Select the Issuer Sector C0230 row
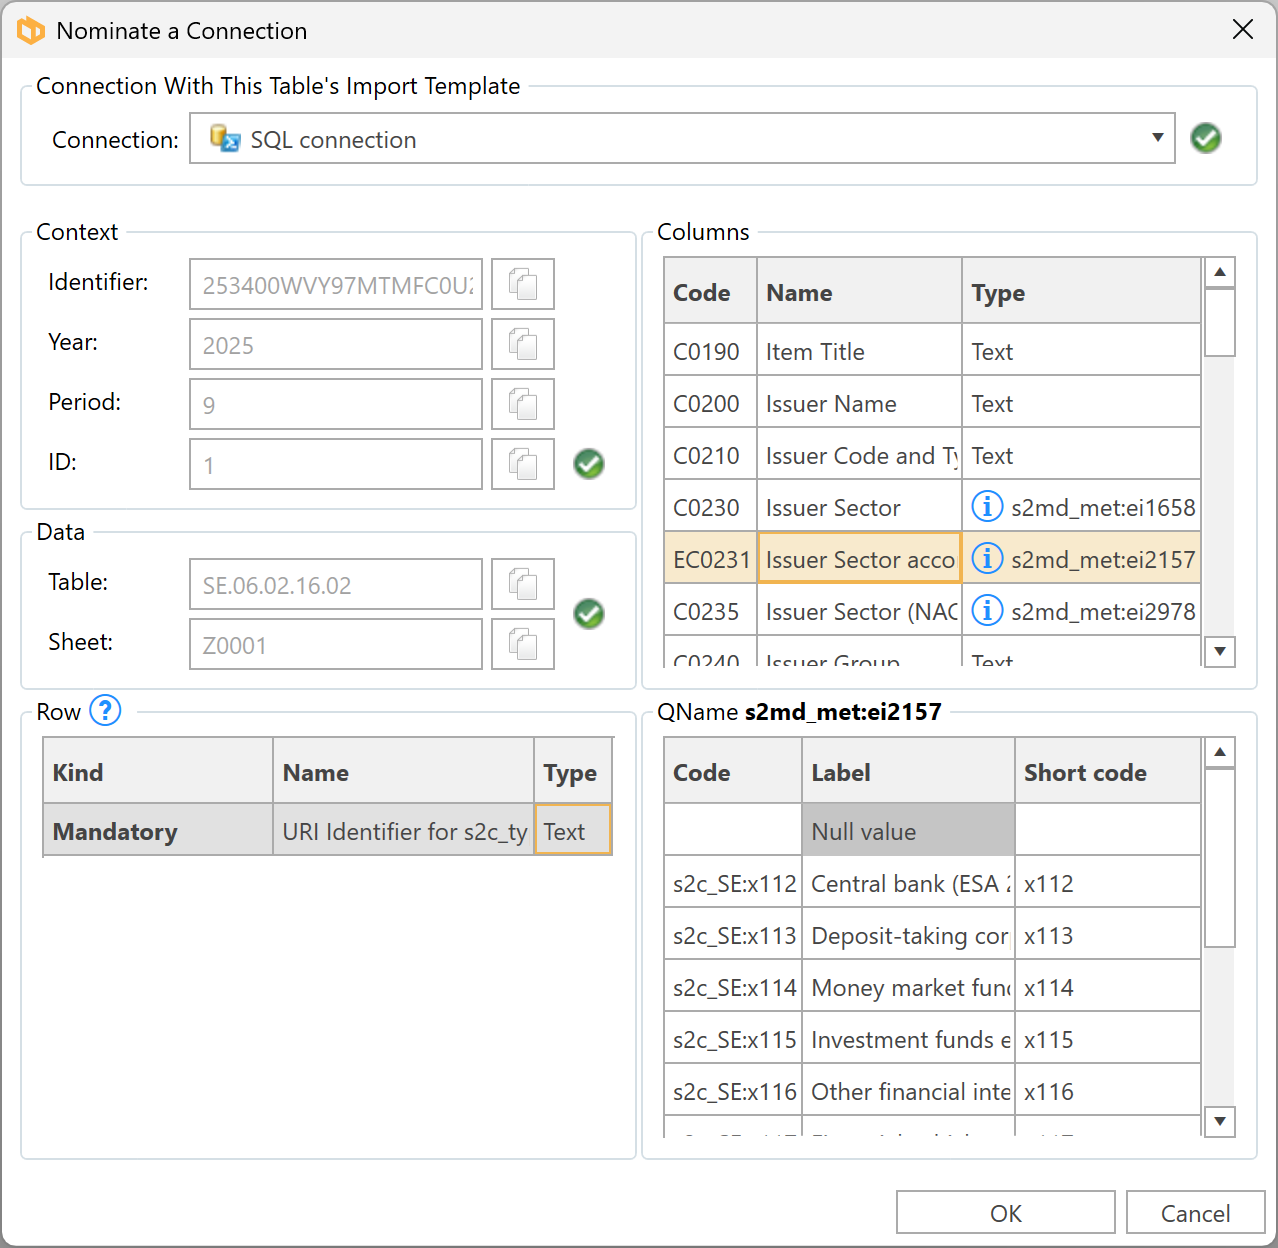The height and width of the screenshot is (1248, 1278). pos(833,508)
